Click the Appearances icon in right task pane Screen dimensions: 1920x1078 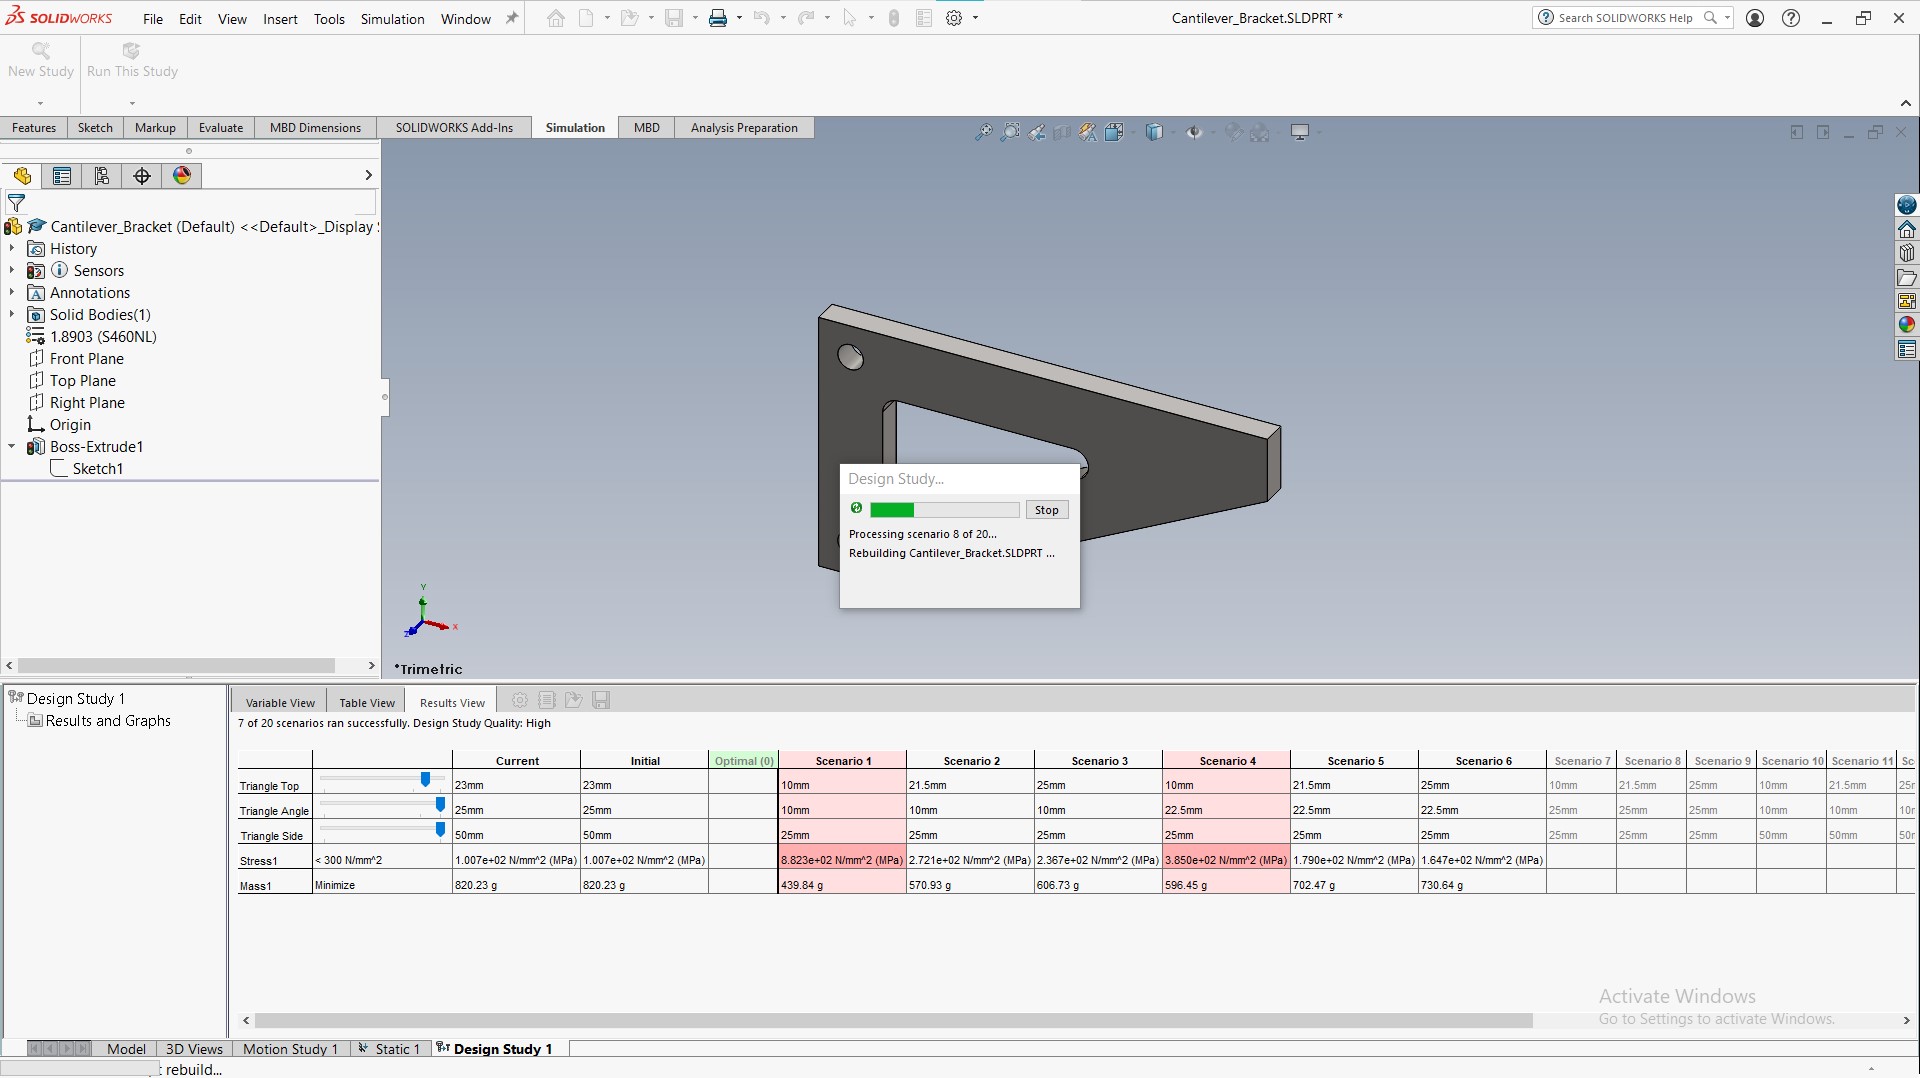(x=1907, y=325)
